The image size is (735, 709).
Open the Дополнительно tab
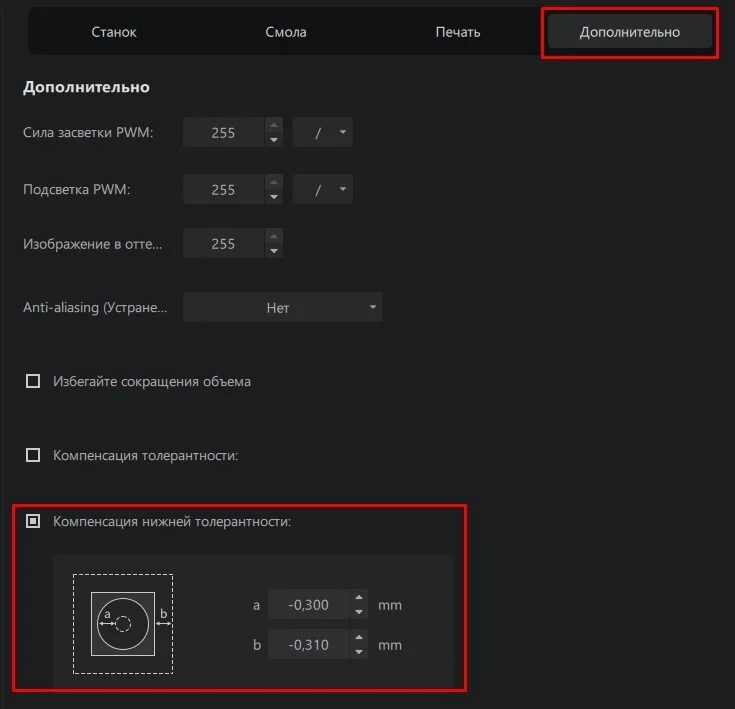[x=630, y=32]
